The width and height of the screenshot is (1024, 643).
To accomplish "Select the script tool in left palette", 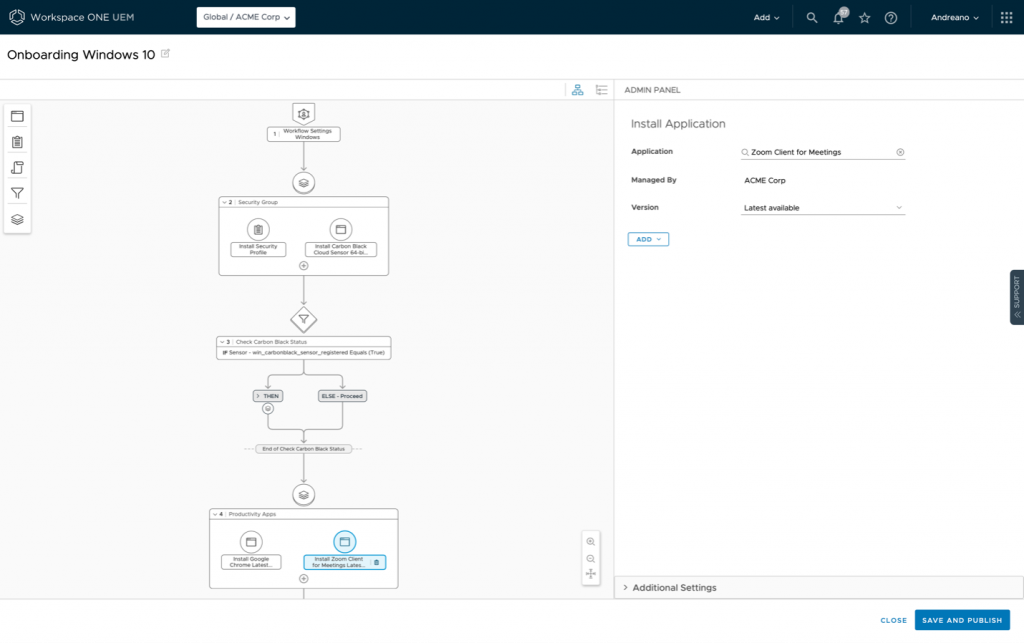I will pos(17,168).
